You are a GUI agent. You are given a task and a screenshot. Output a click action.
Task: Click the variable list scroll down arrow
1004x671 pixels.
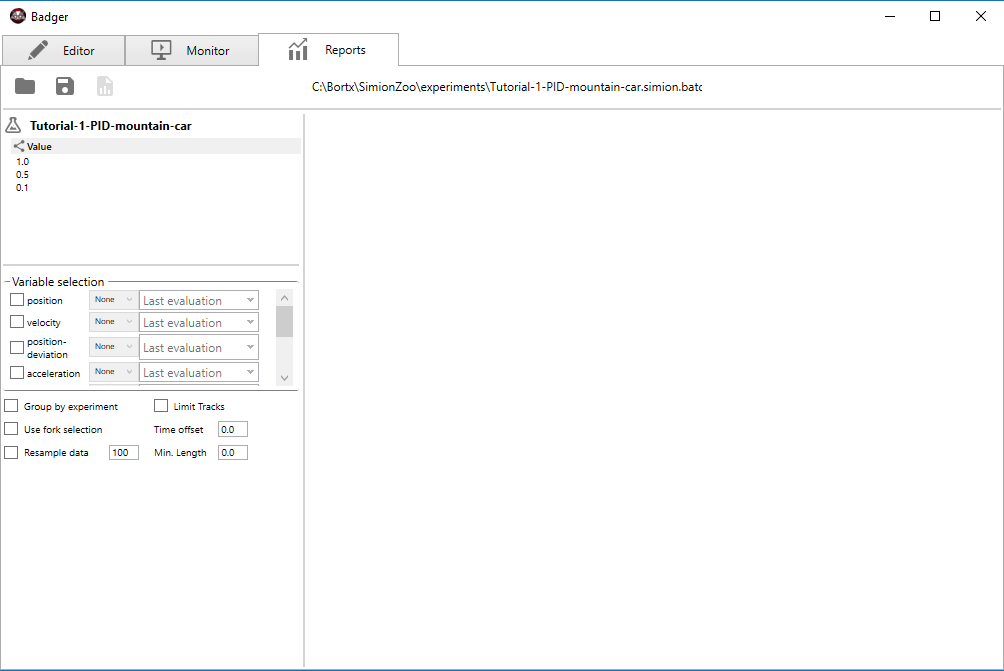[x=284, y=378]
